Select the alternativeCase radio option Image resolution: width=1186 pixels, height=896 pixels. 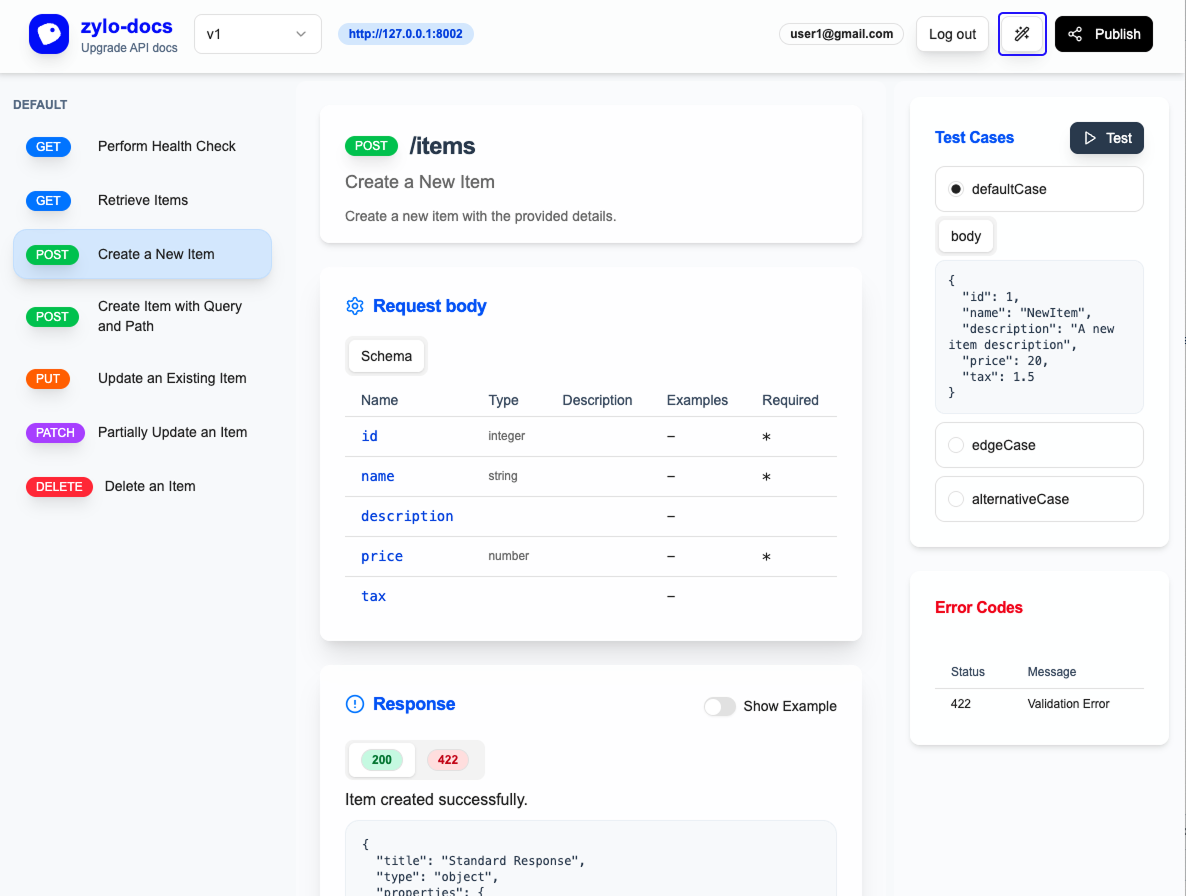coord(956,499)
